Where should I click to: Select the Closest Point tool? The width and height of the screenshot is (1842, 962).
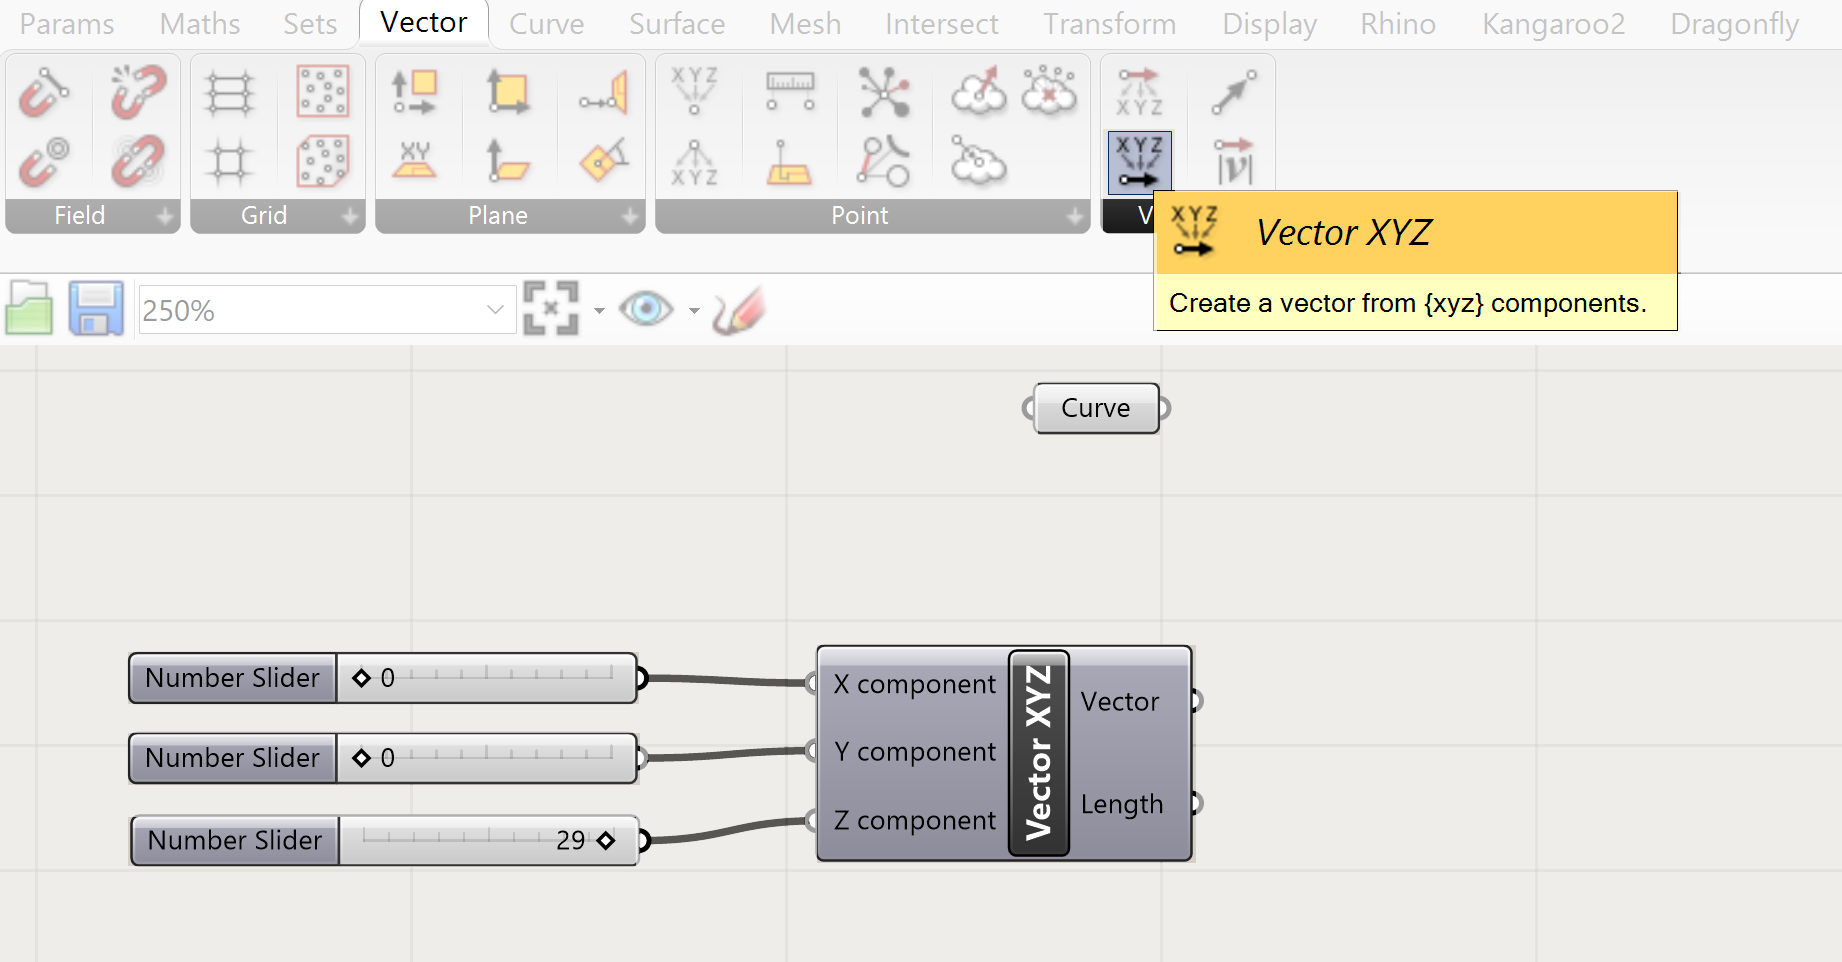pyautogui.click(x=883, y=161)
